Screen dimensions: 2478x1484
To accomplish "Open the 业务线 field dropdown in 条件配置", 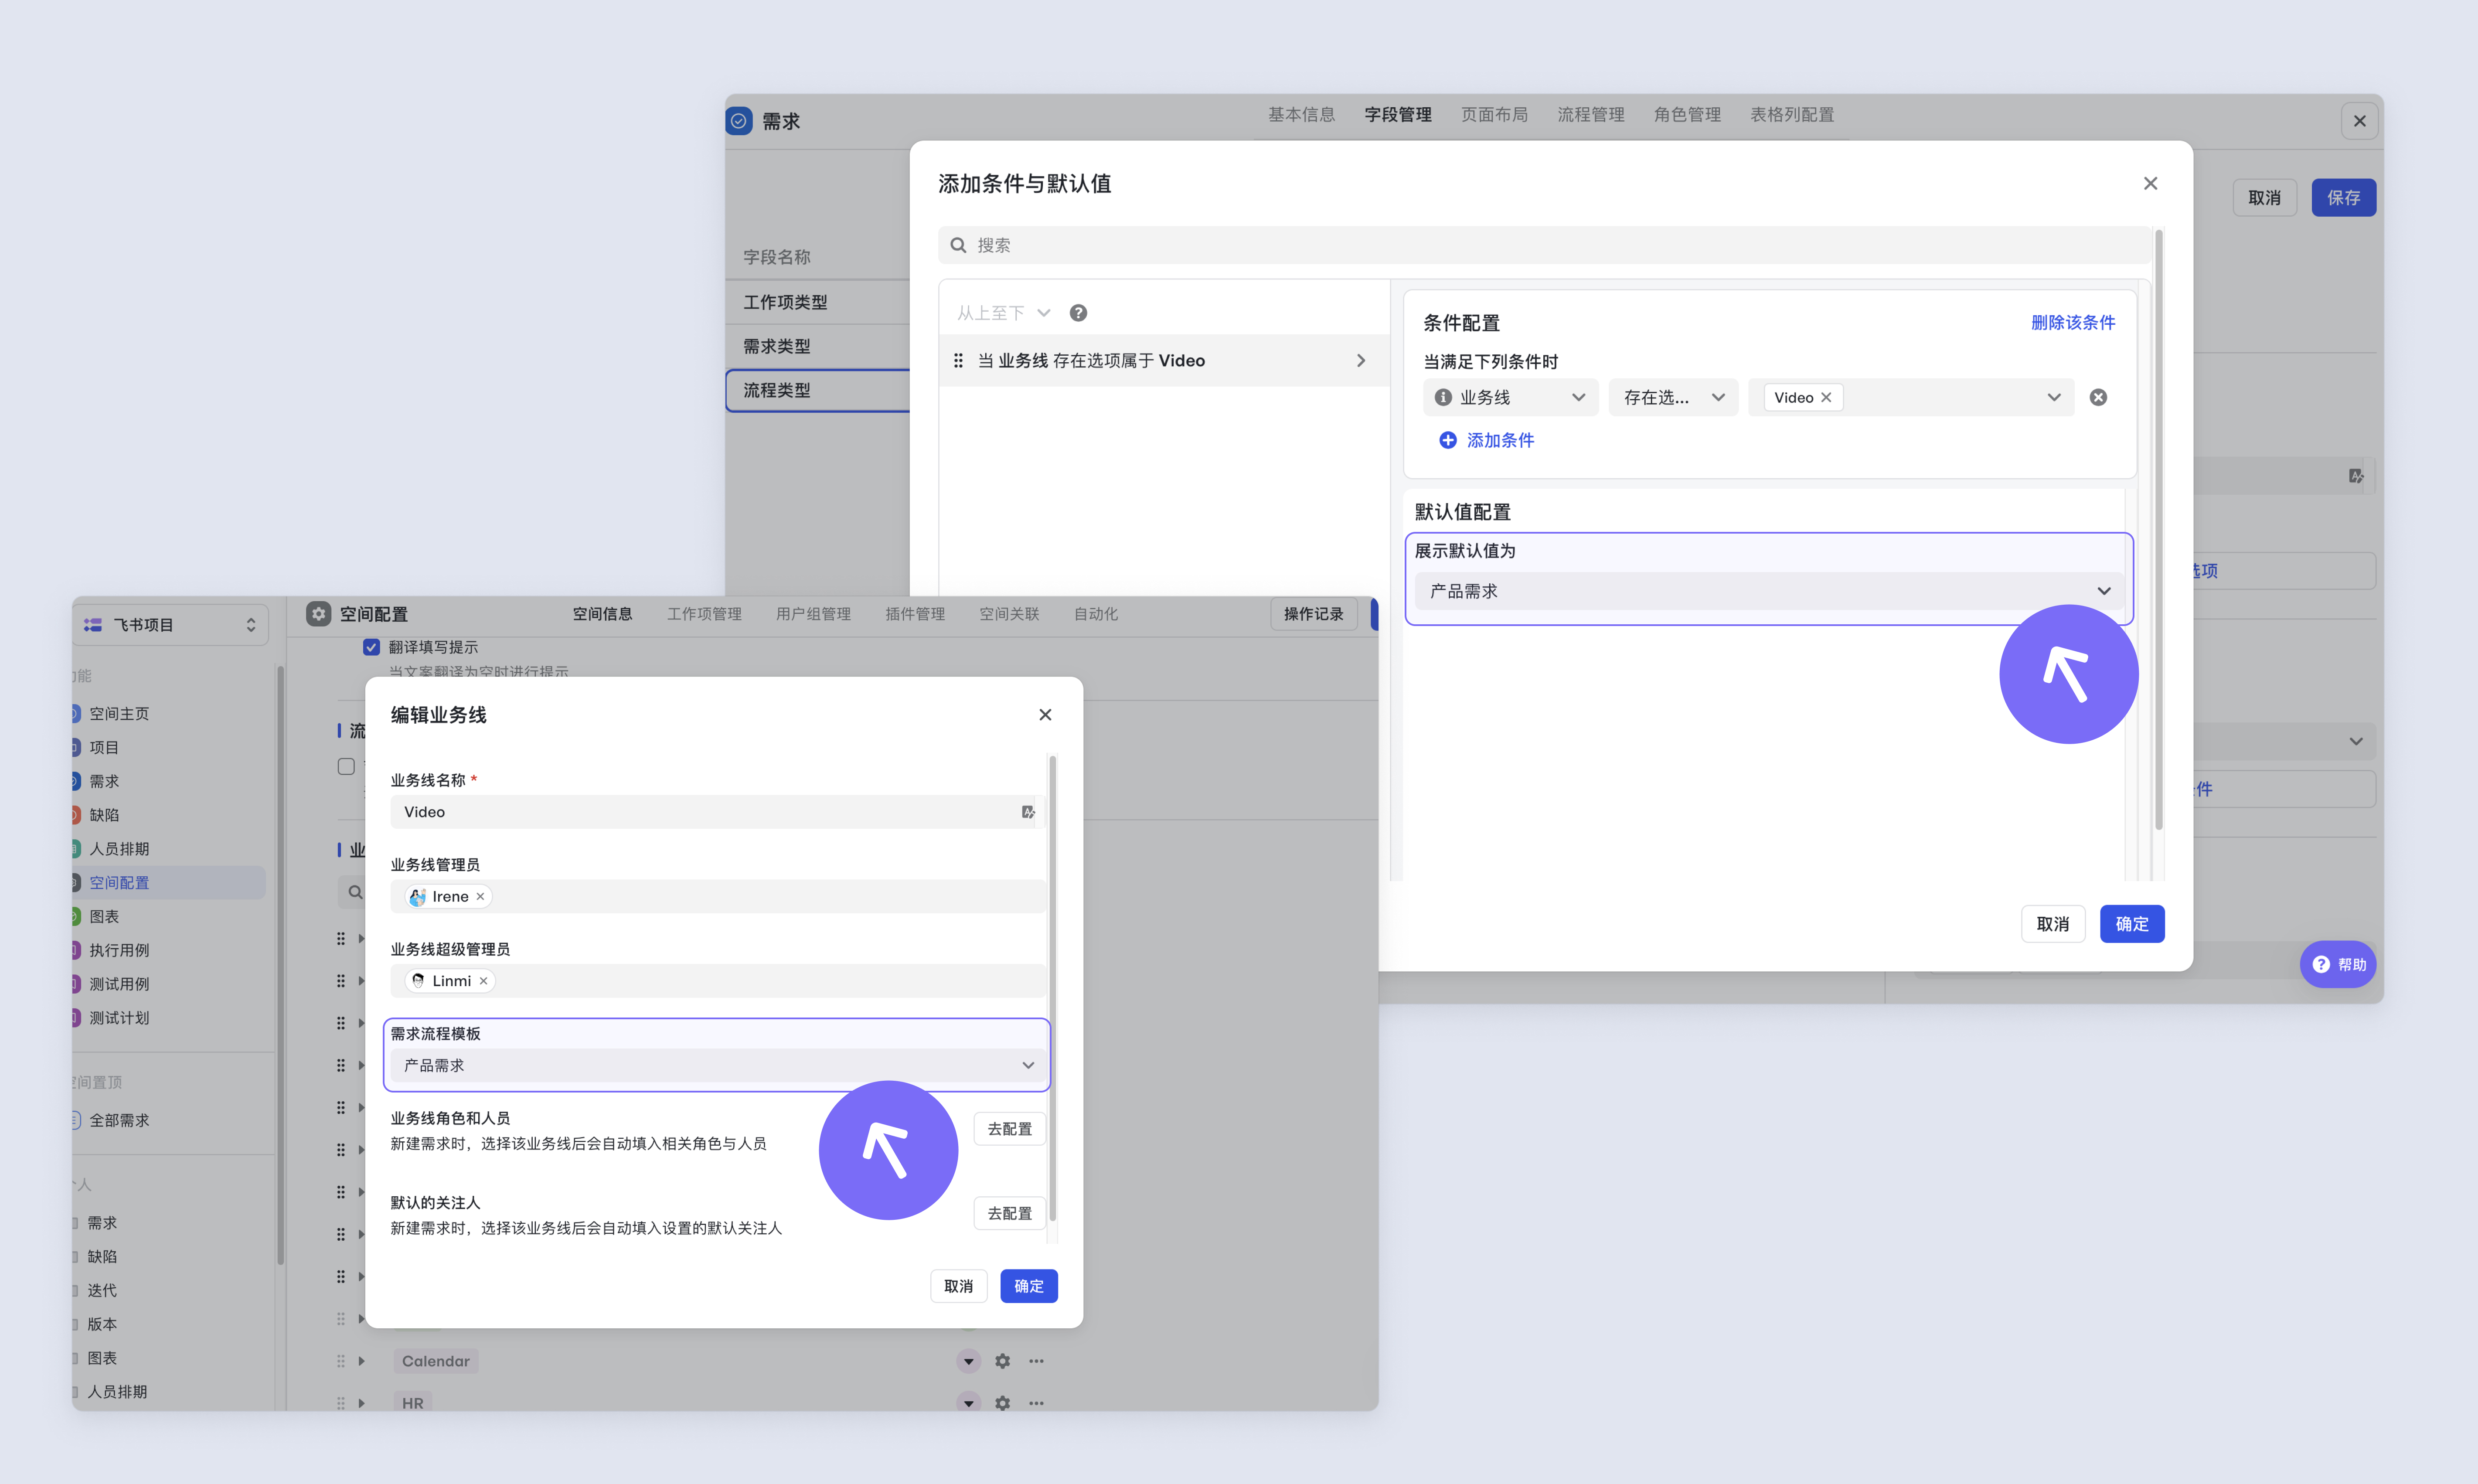I will point(1510,397).
